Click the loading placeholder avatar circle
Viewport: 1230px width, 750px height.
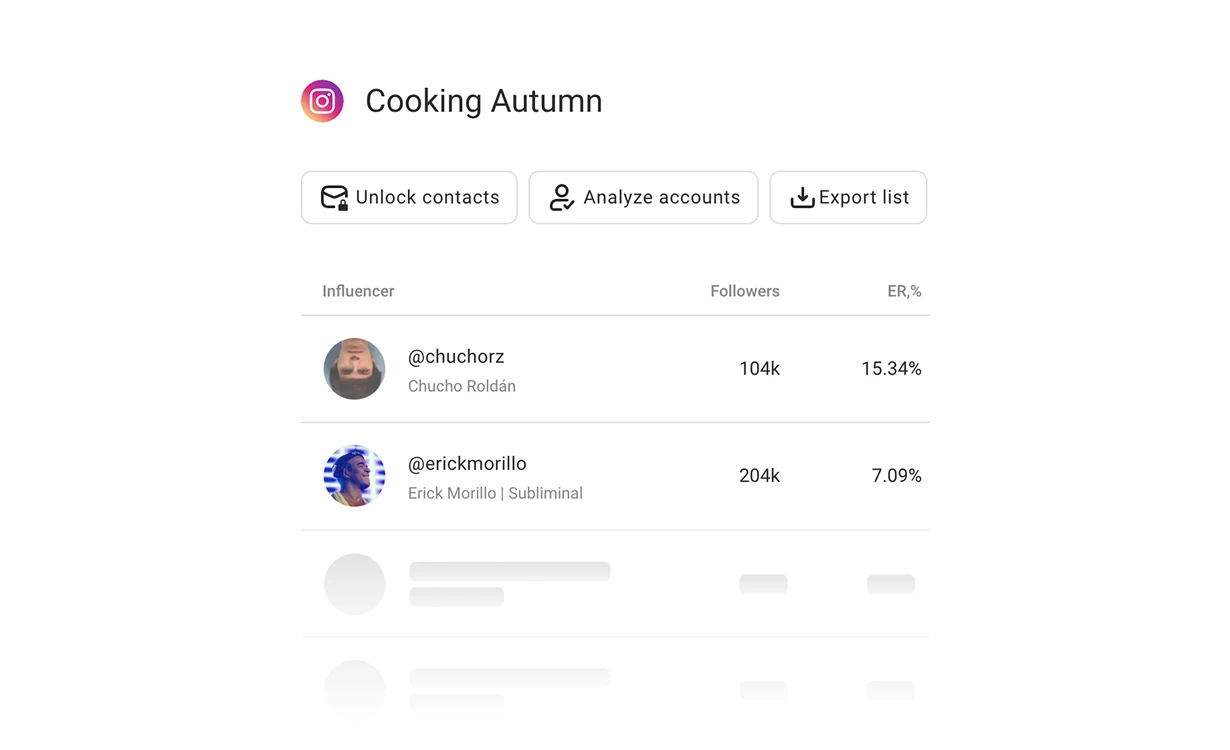coord(354,584)
